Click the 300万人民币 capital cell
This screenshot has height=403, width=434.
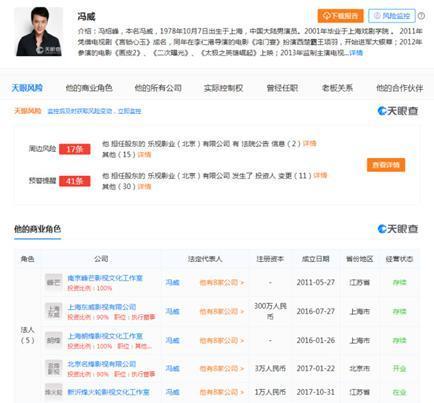pos(270,311)
